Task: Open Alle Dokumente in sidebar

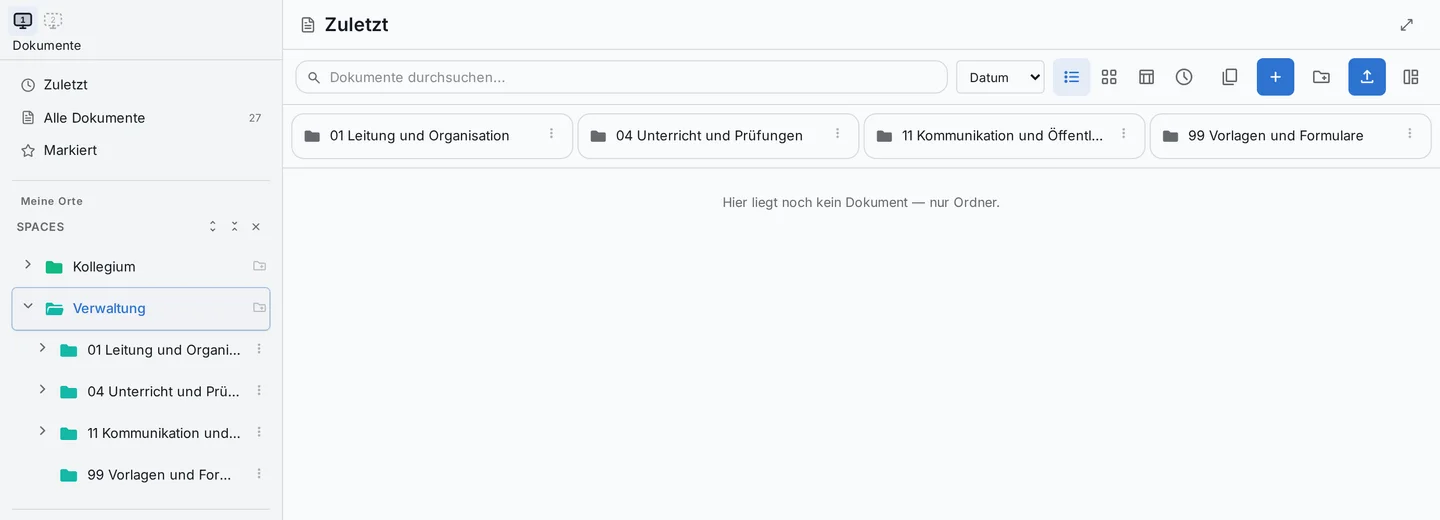Action: tap(141, 118)
